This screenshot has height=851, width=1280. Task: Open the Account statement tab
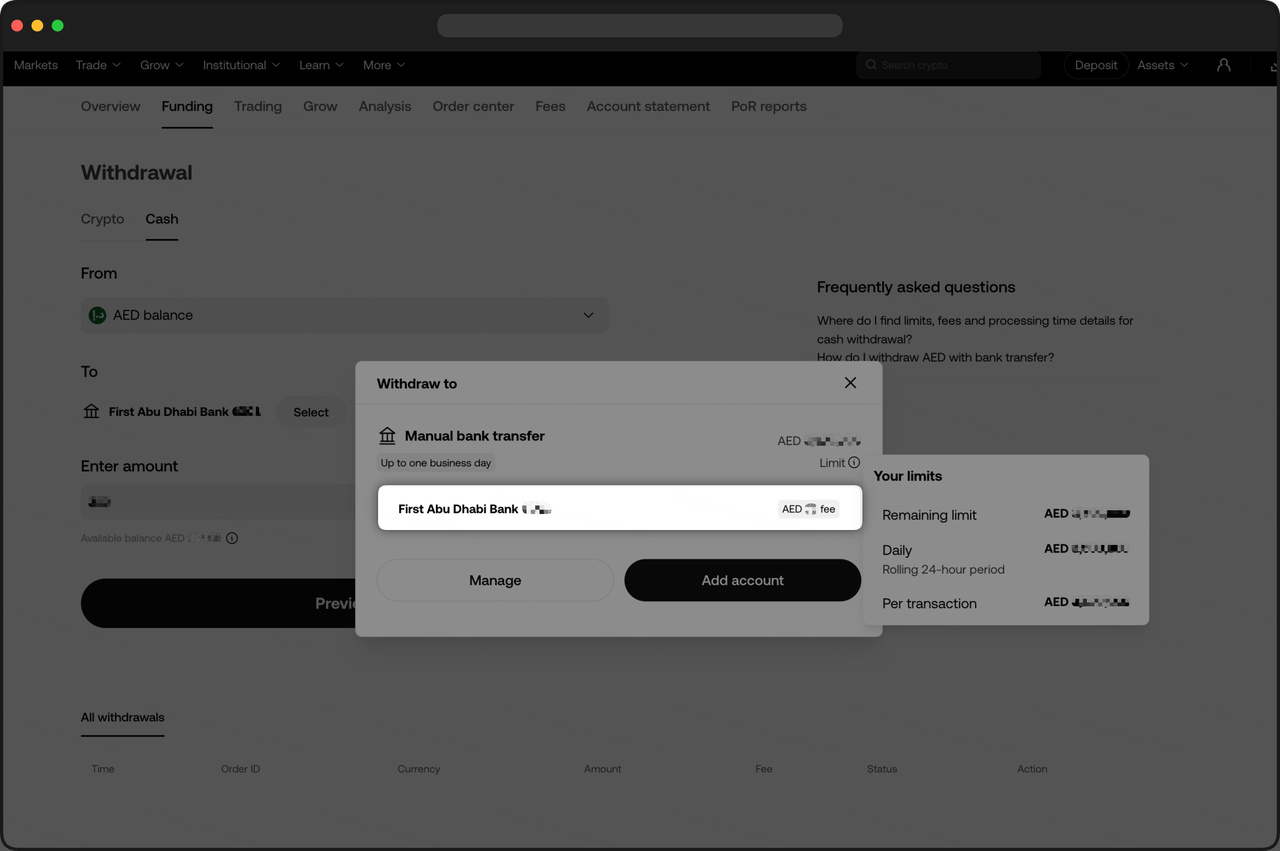(x=648, y=106)
